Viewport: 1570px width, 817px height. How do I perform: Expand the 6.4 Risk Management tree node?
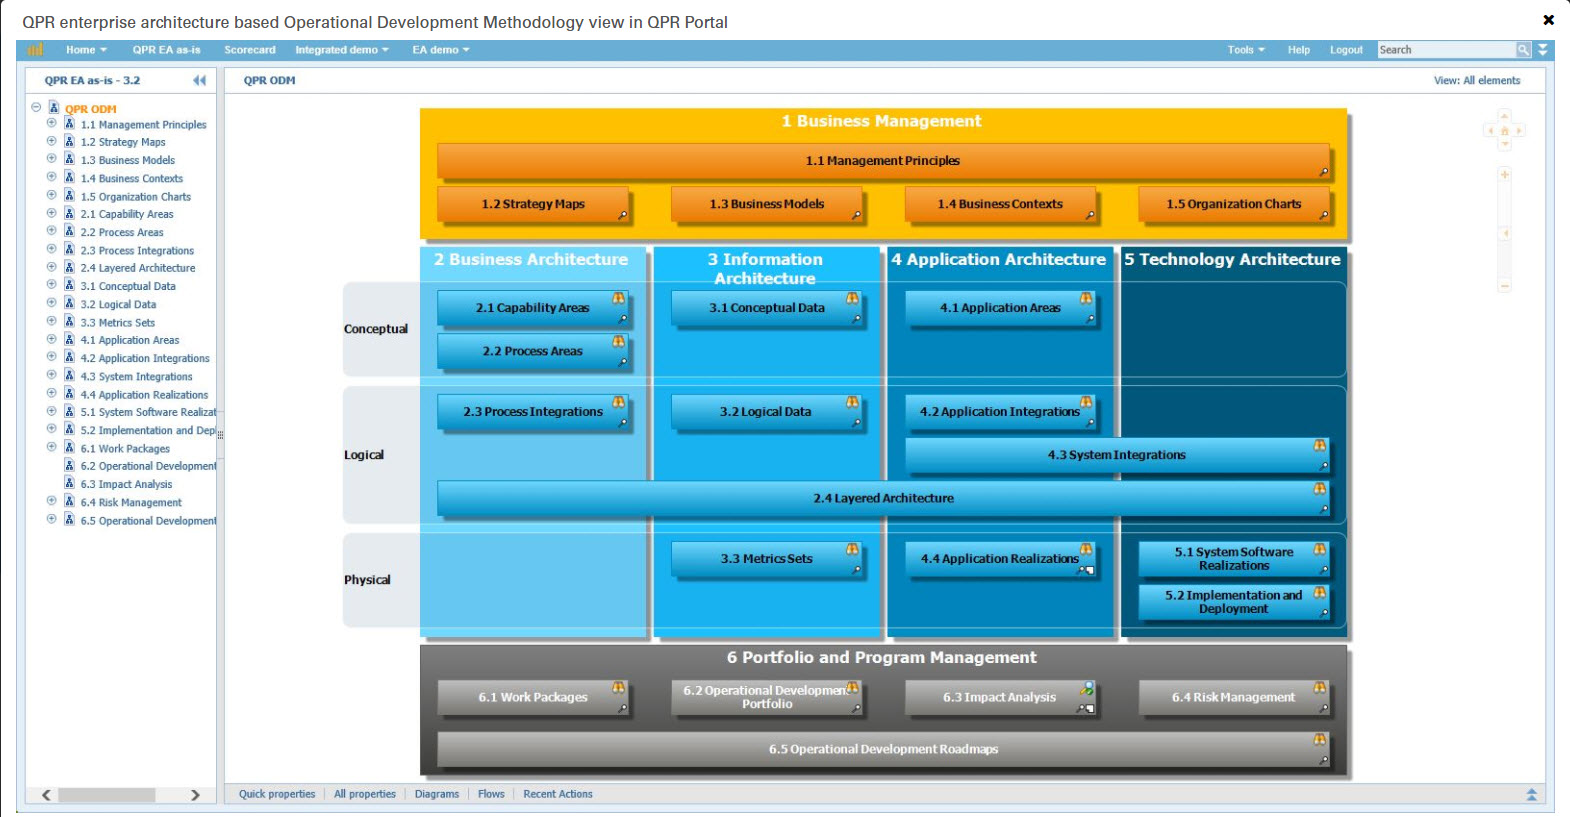[52, 501]
